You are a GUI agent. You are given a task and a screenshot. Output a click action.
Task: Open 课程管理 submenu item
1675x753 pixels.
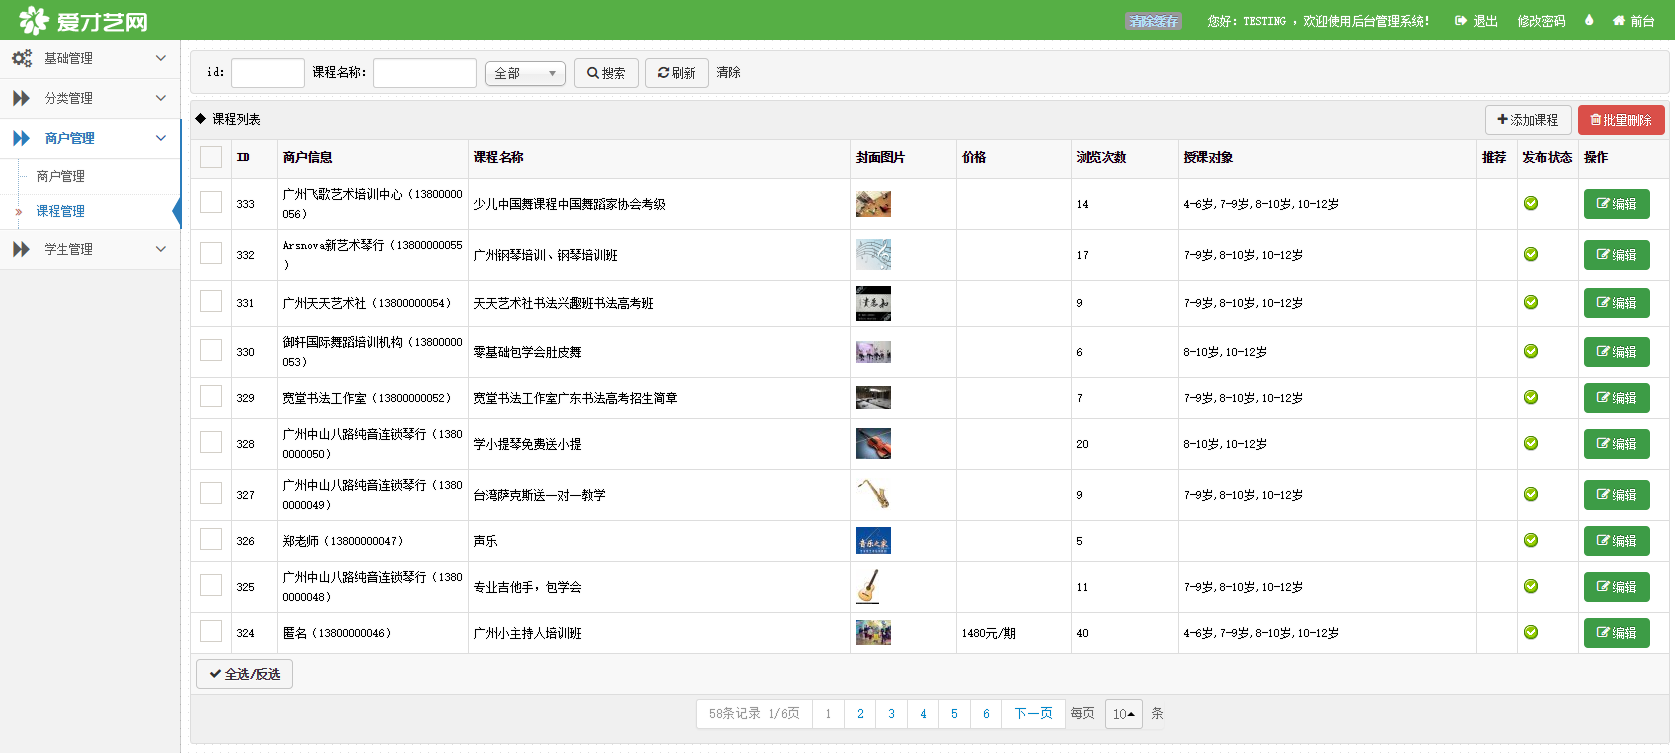[61, 211]
